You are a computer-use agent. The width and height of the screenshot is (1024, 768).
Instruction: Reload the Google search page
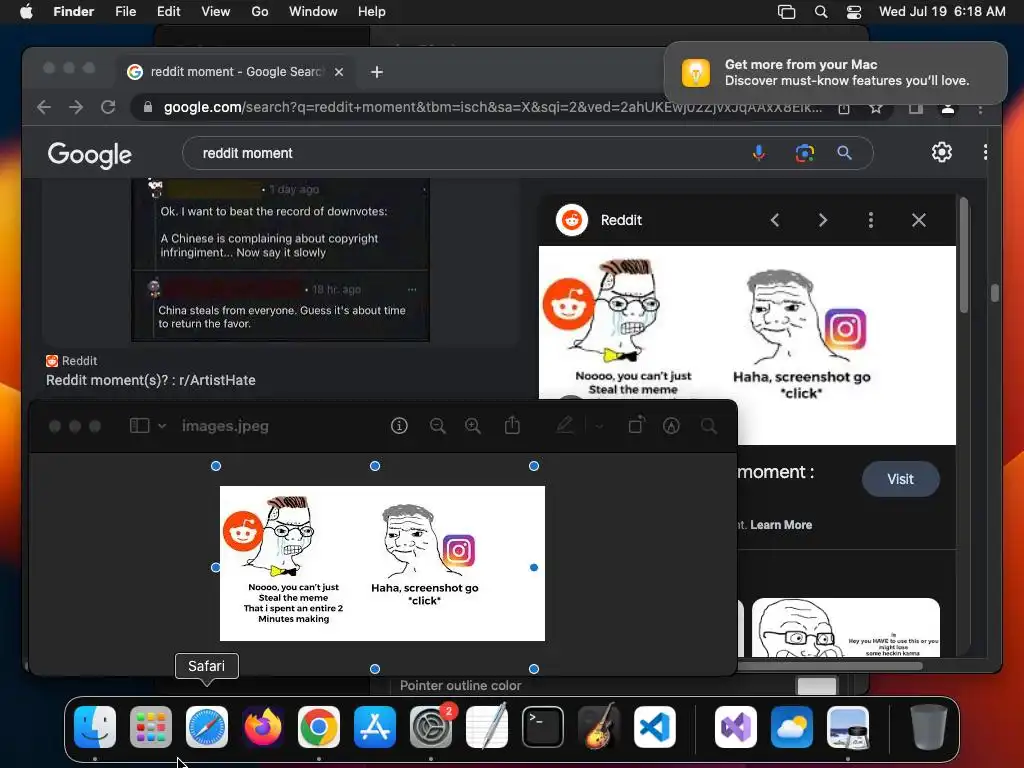(108, 106)
